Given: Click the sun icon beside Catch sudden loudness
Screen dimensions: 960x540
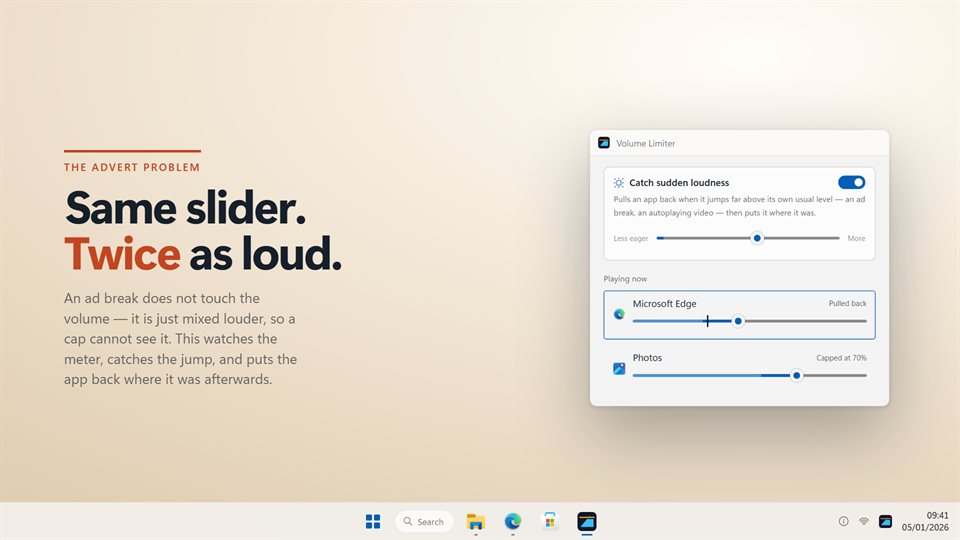Looking at the screenshot, I should 618,182.
